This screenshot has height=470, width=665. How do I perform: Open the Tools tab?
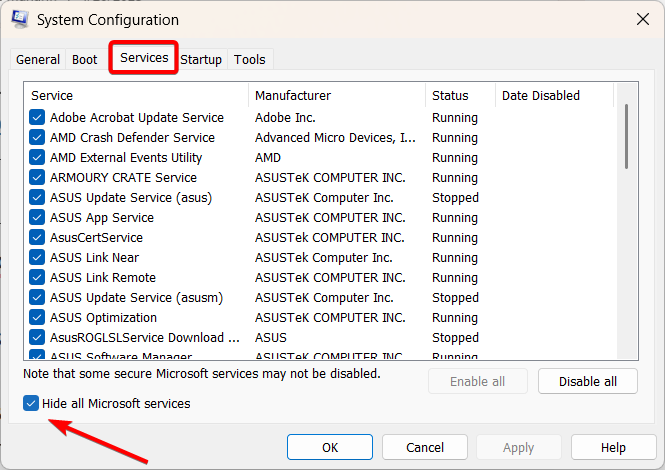point(250,59)
